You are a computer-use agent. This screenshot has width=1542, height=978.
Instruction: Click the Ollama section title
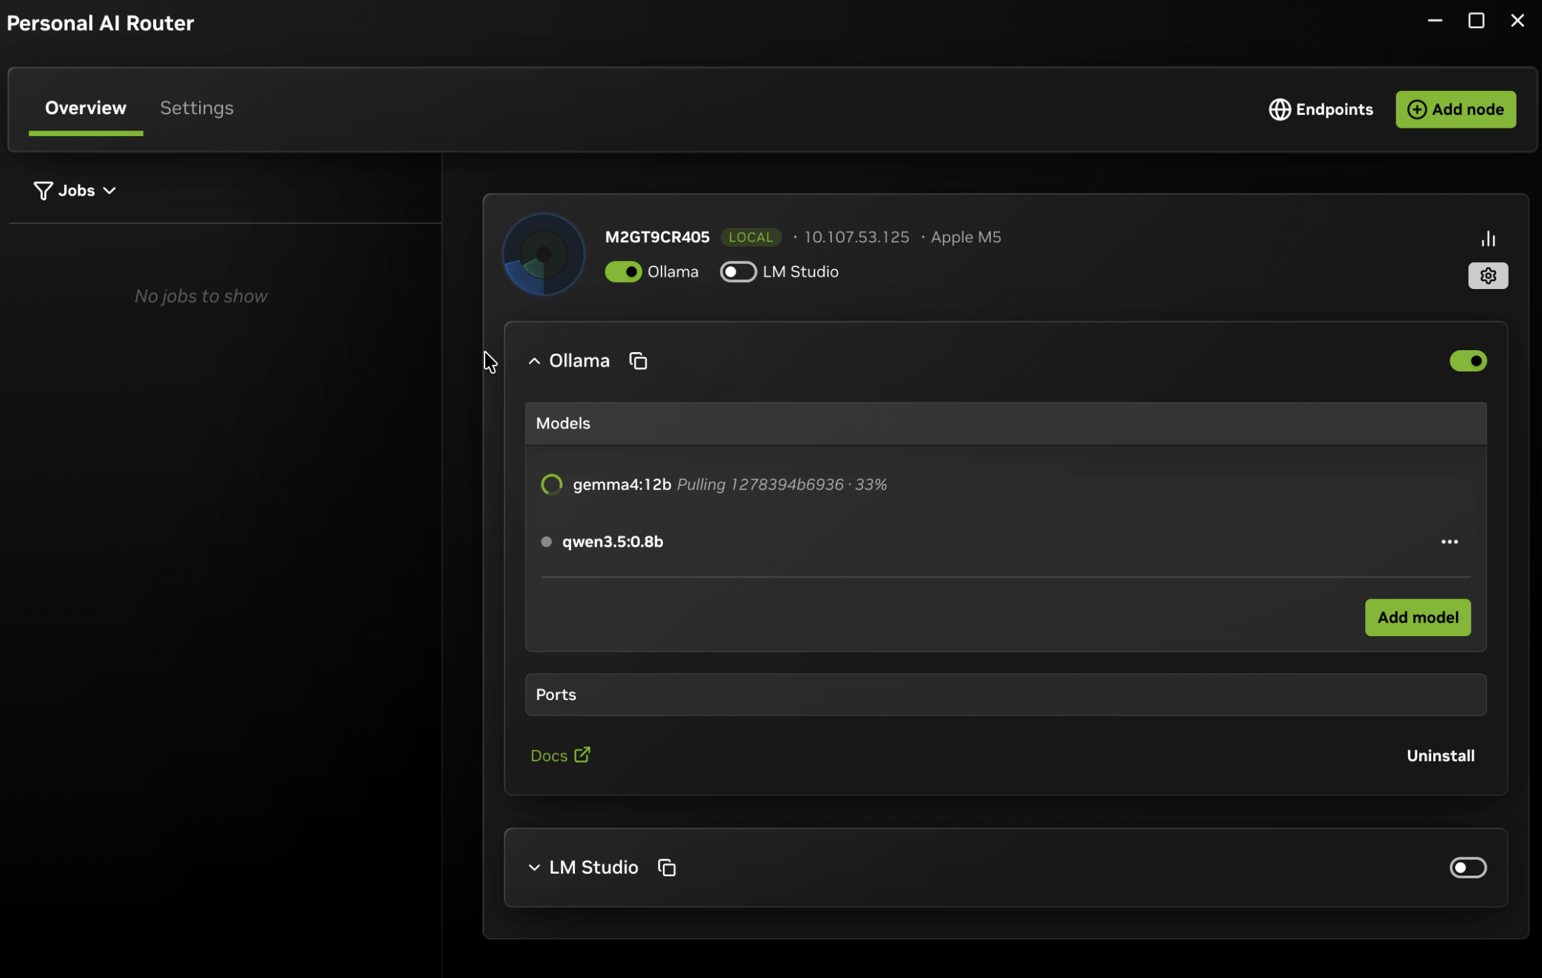(579, 361)
